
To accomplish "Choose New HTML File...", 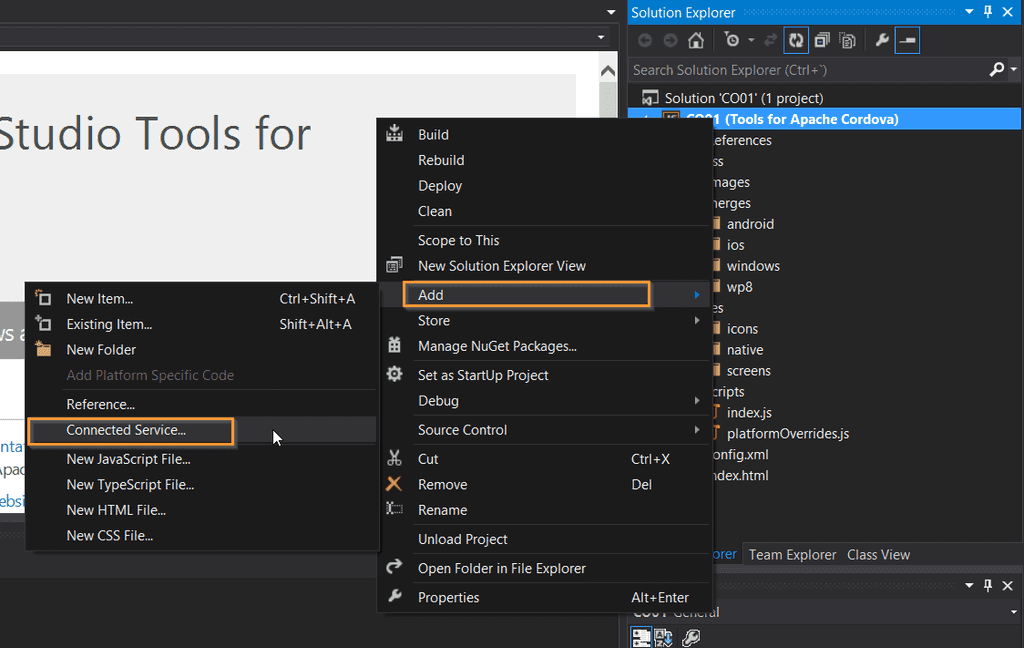I will tap(202, 510).
